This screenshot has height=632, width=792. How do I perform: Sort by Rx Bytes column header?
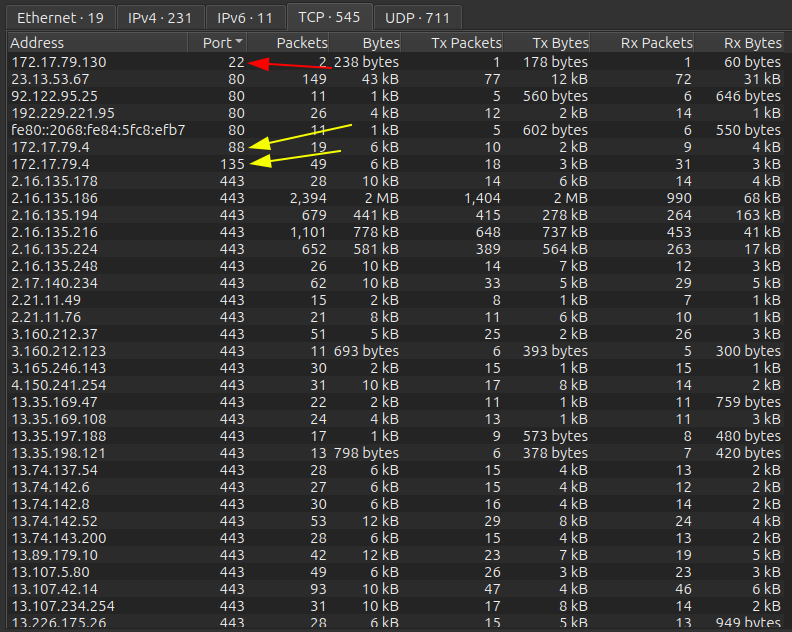coord(752,43)
